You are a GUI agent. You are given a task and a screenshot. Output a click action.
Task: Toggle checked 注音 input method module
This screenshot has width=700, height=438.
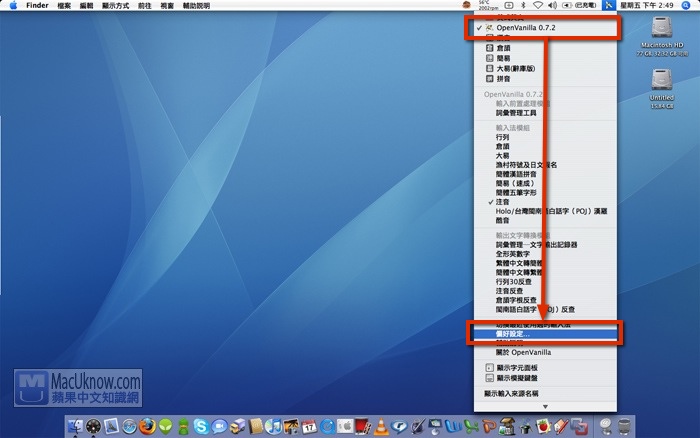(x=545, y=202)
